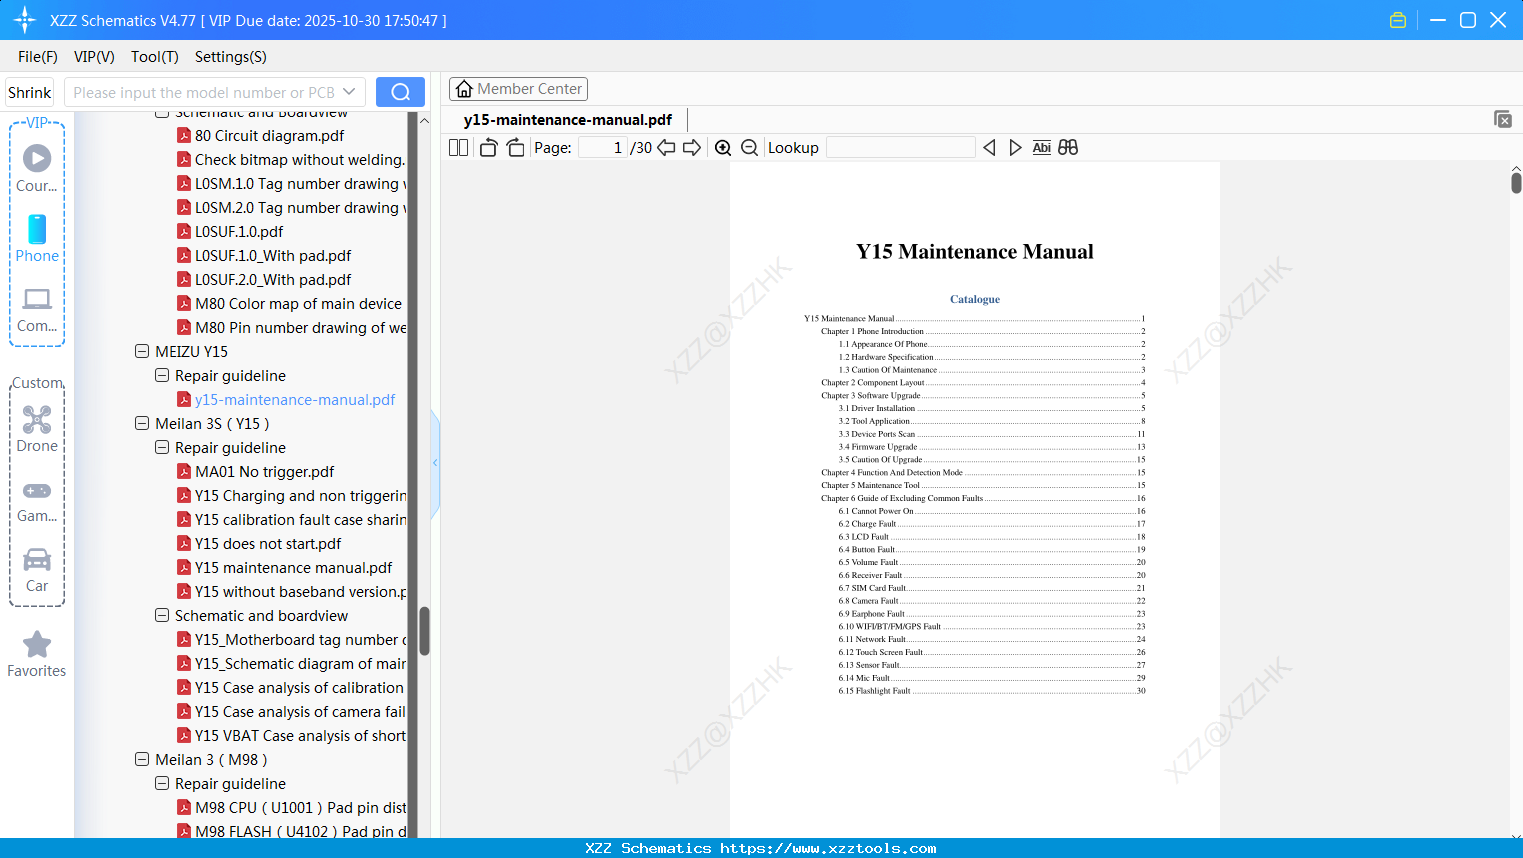Open the model number dropdown arrow
The height and width of the screenshot is (858, 1523).
click(349, 92)
